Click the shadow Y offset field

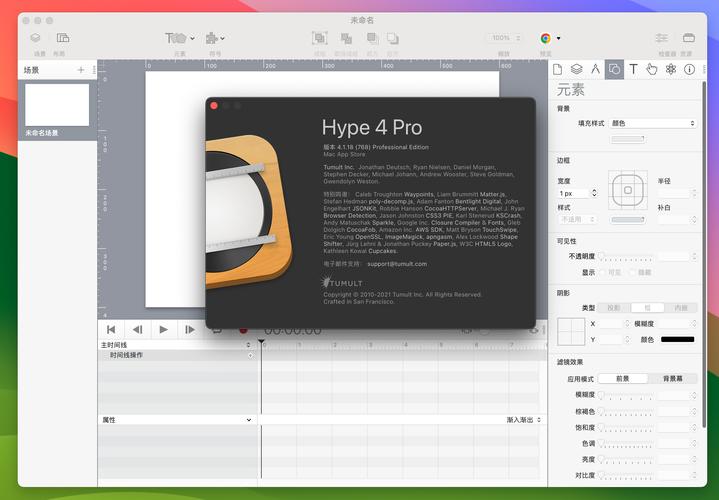tap(611, 340)
